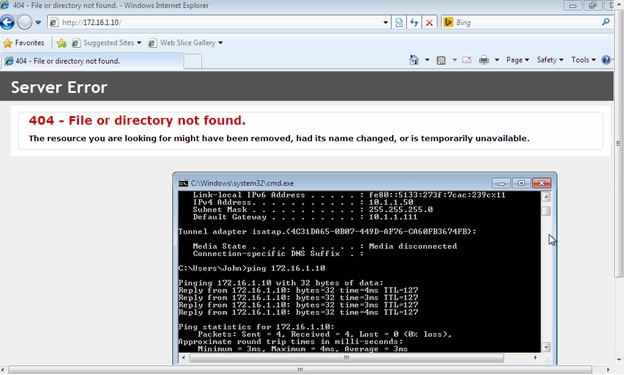
Task: Open the Suggested Sites link
Action: 106,43
